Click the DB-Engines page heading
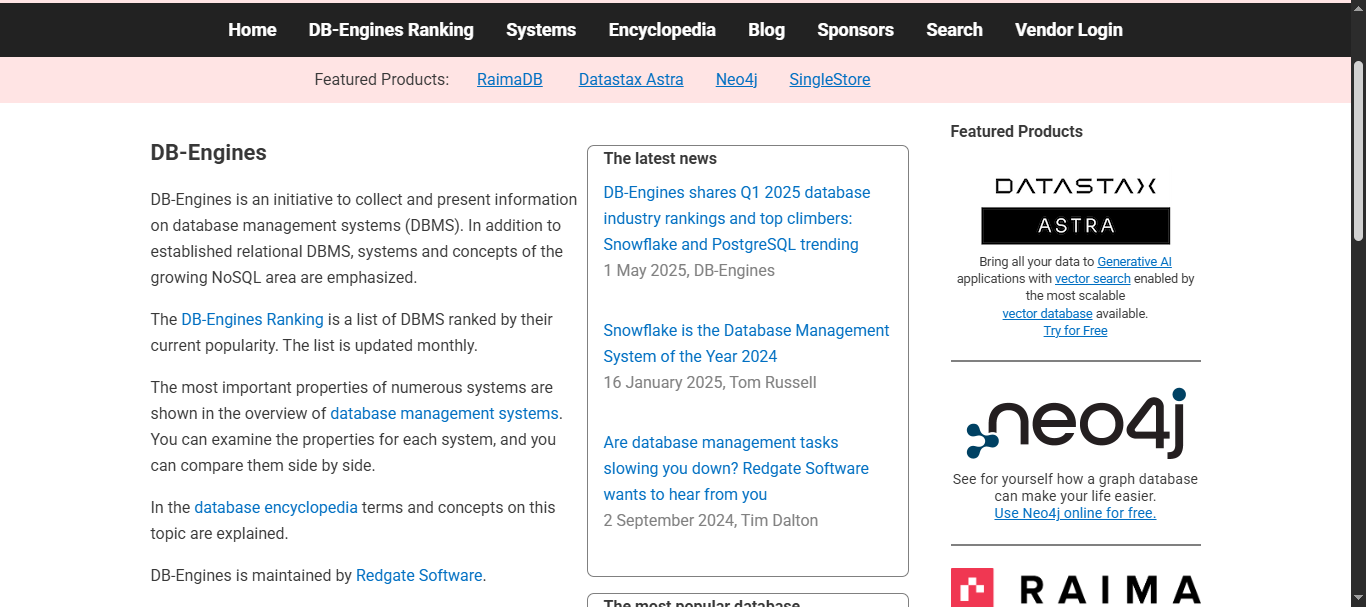The image size is (1366, 607). (x=209, y=153)
